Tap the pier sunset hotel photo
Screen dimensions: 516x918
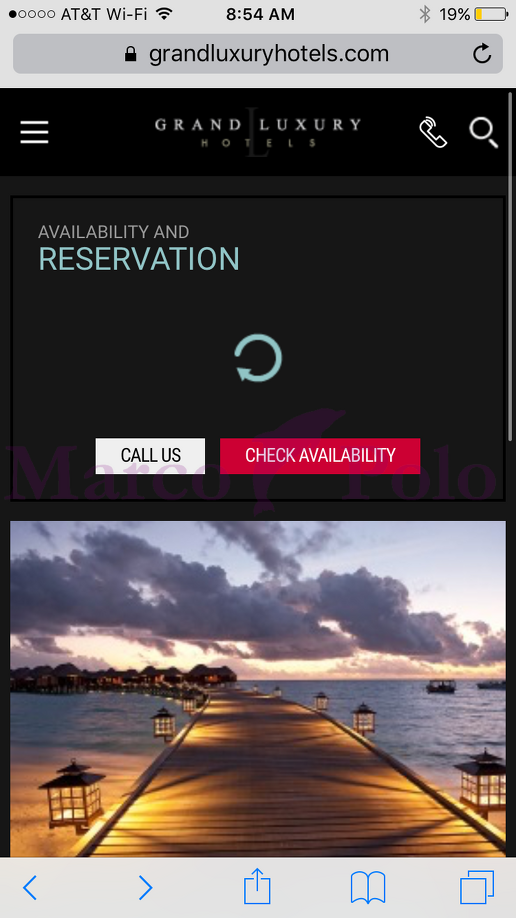[258, 689]
